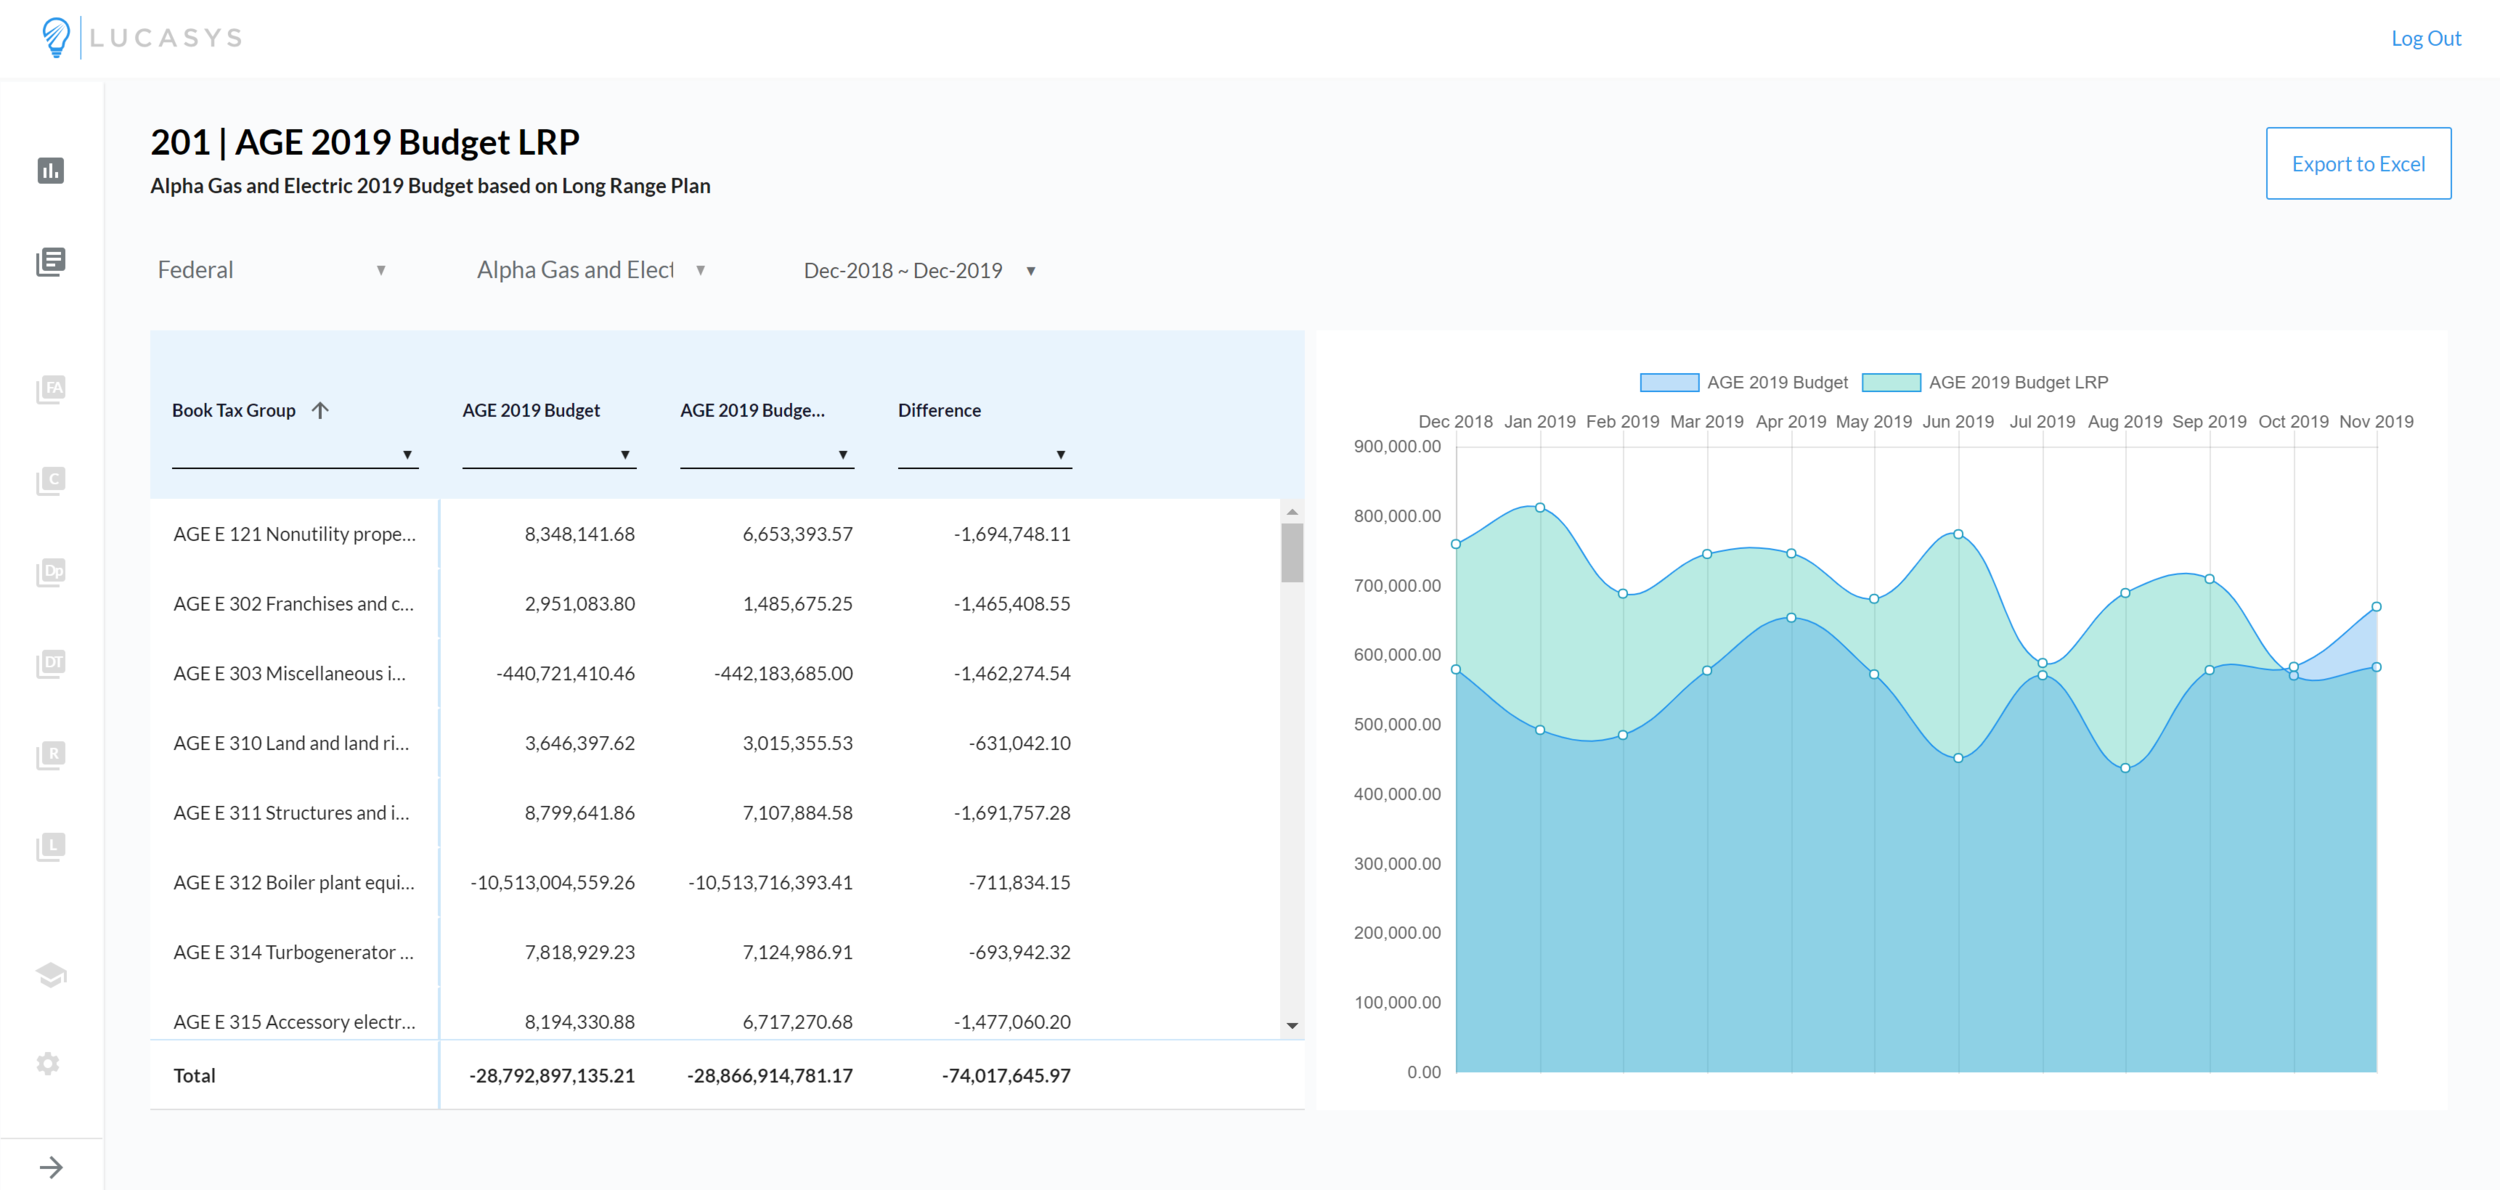2500x1190 pixels.
Task: Click the Log Out link
Action: point(2425,38)
